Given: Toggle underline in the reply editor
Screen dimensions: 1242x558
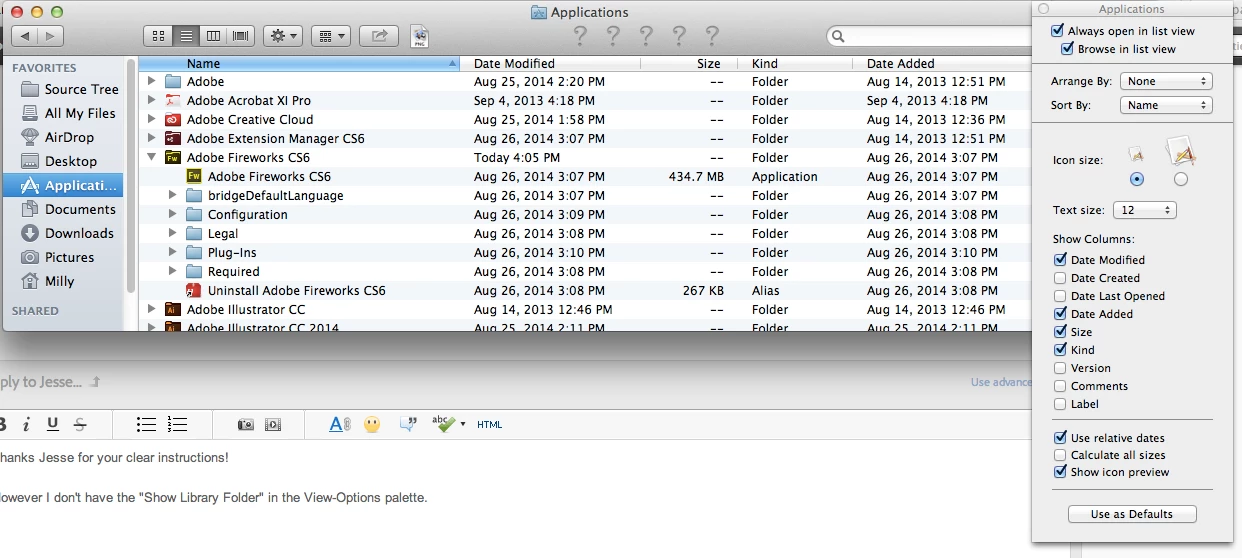Looking at the screenshot, I should click(x=53, y=424).
